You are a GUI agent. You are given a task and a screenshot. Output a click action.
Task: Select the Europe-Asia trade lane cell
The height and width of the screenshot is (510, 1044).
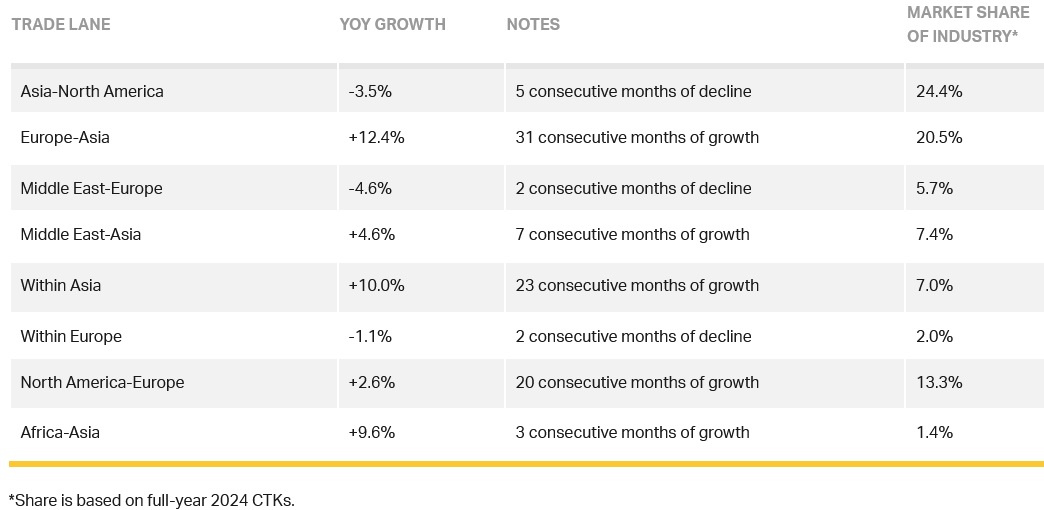coord(65,137)
